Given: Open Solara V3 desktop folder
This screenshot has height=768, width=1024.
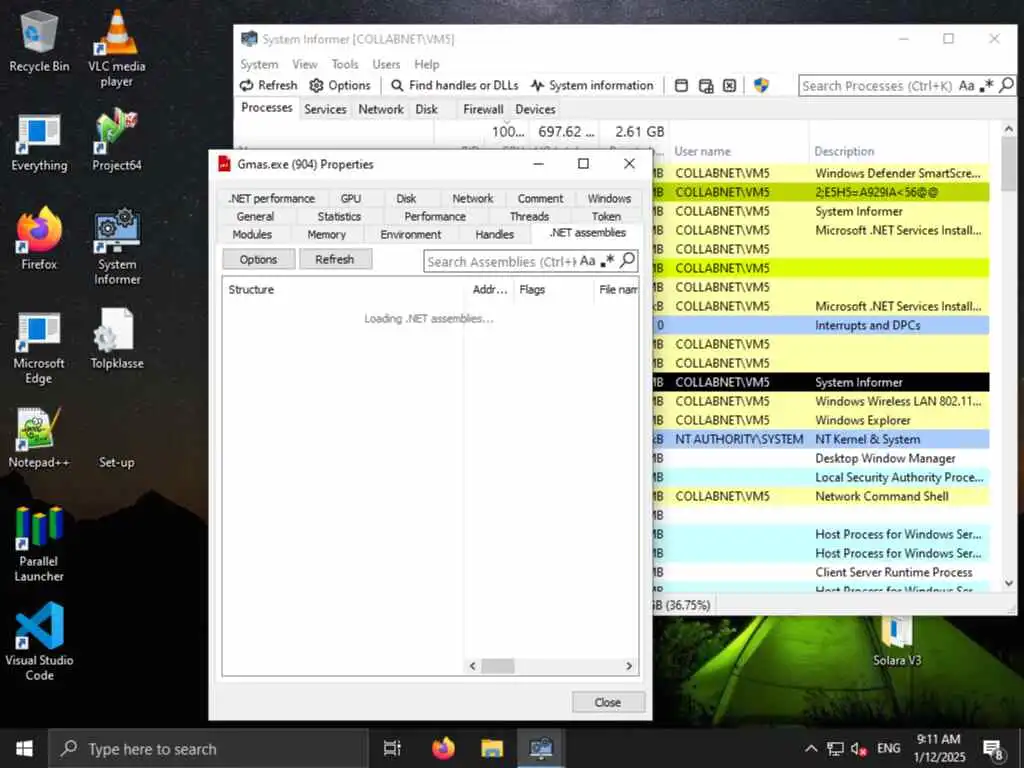Looking at the screenshot, I should pos(897,641).
